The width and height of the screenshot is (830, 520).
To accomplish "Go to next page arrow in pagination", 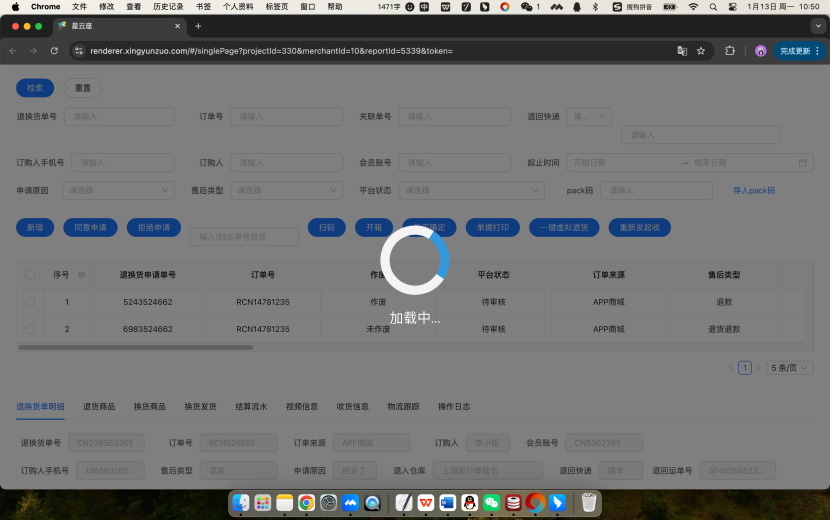I will tap(758, 368).
